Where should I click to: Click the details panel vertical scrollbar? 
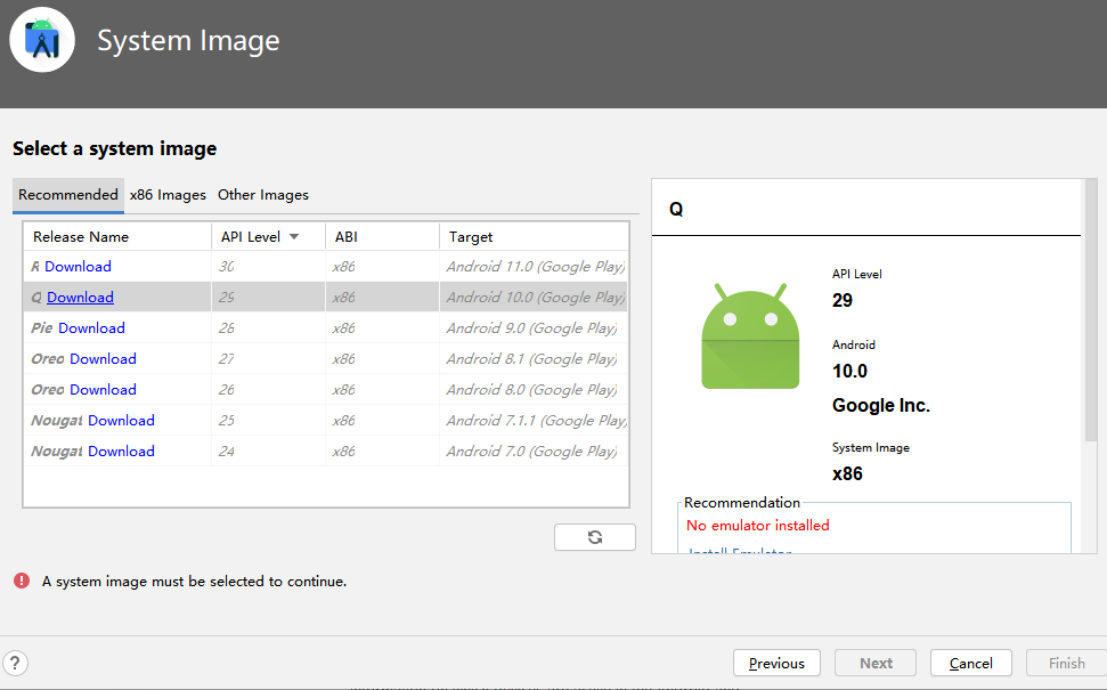1090,311
